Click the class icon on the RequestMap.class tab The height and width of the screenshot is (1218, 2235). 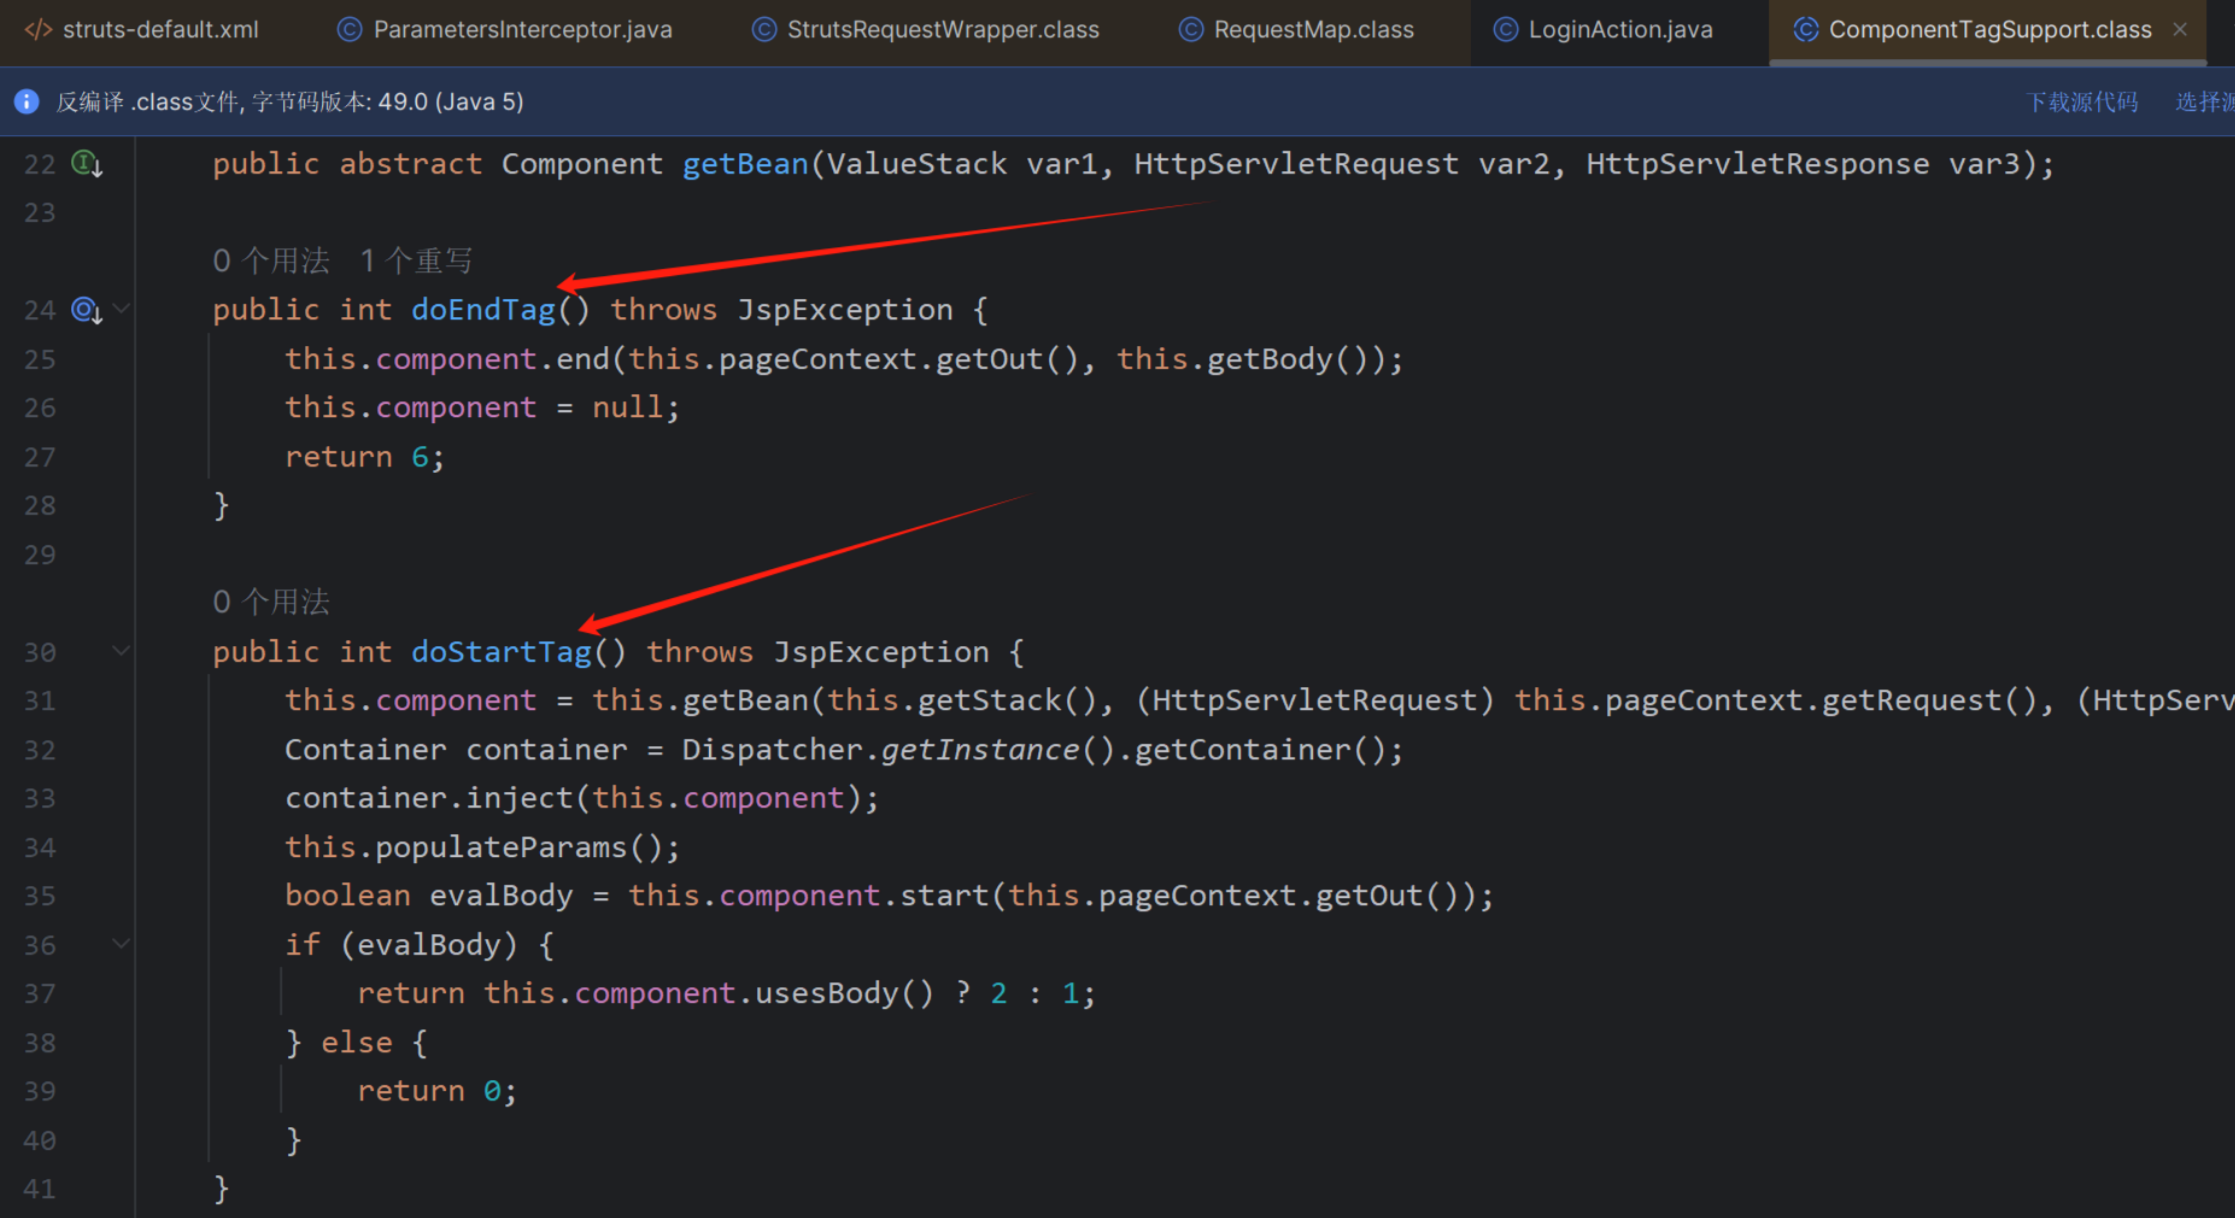click(x=1190, y=30)
